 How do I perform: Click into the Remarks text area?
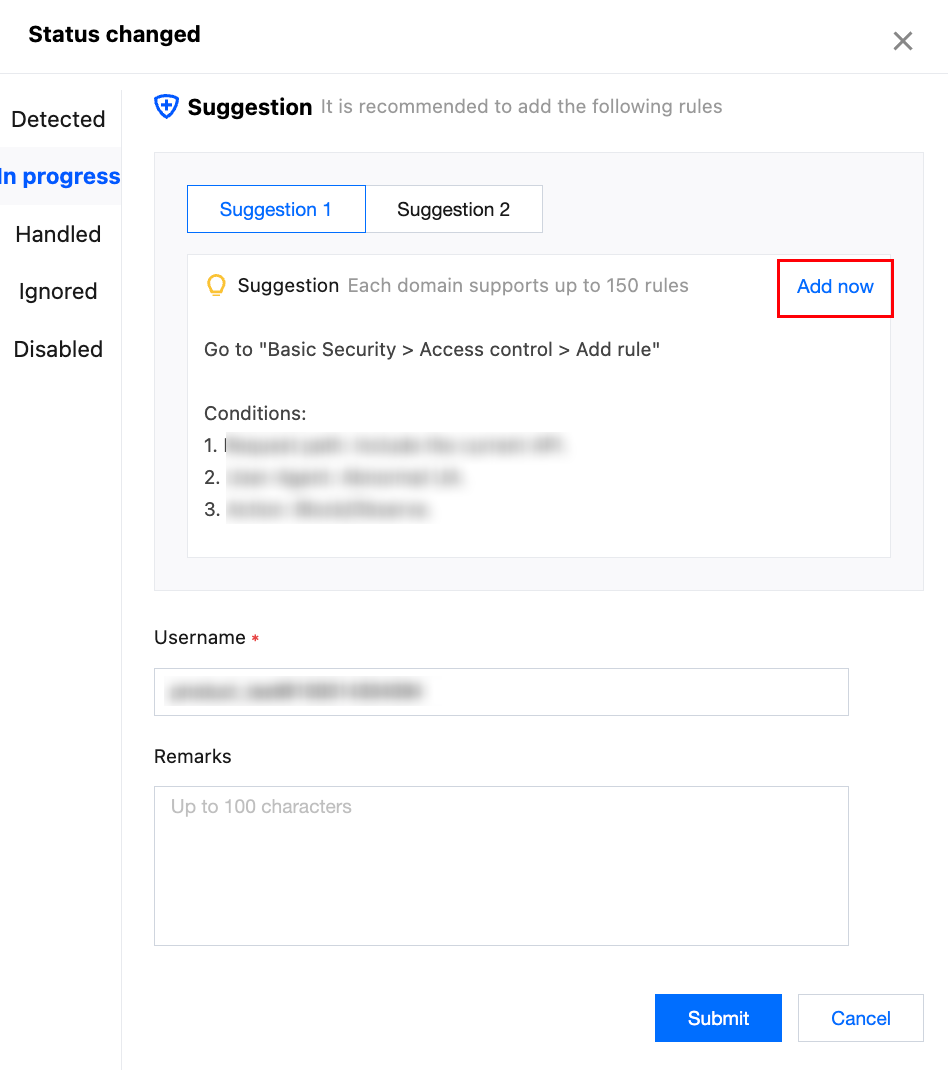pos(500,865)
